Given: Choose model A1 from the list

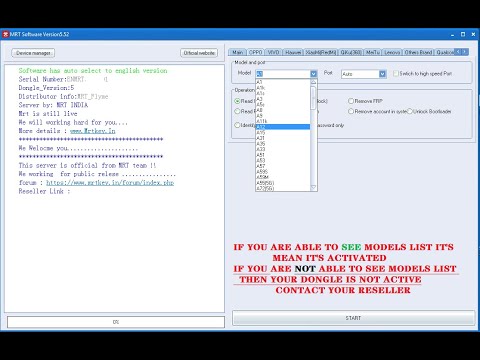Looking at the screenshot, I should pyautogui.click(x=283, y=82).
